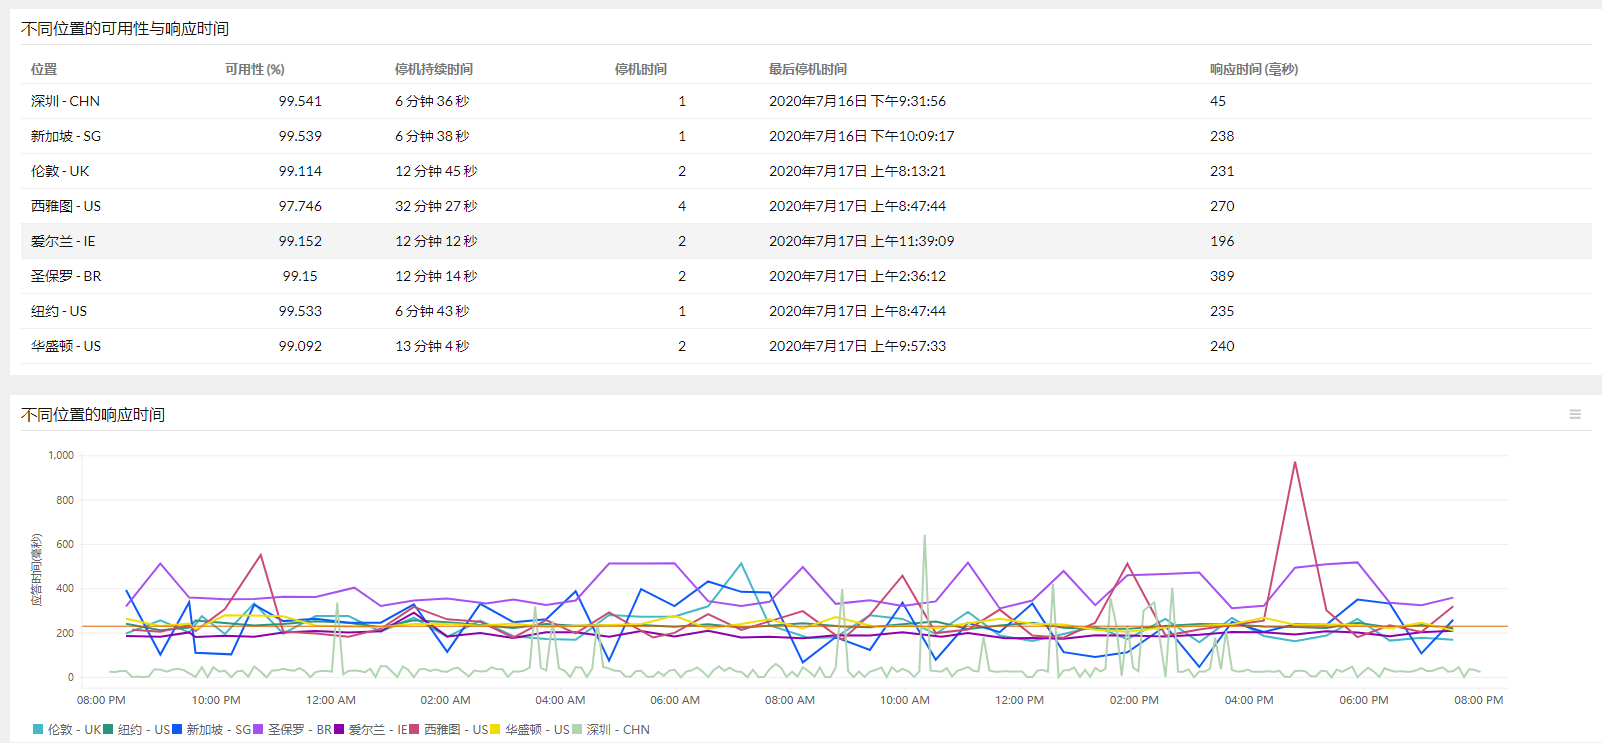
Task: Click last downtime 2020年7月16日 下午9:31:56
Action: click(x=857, y=101)
